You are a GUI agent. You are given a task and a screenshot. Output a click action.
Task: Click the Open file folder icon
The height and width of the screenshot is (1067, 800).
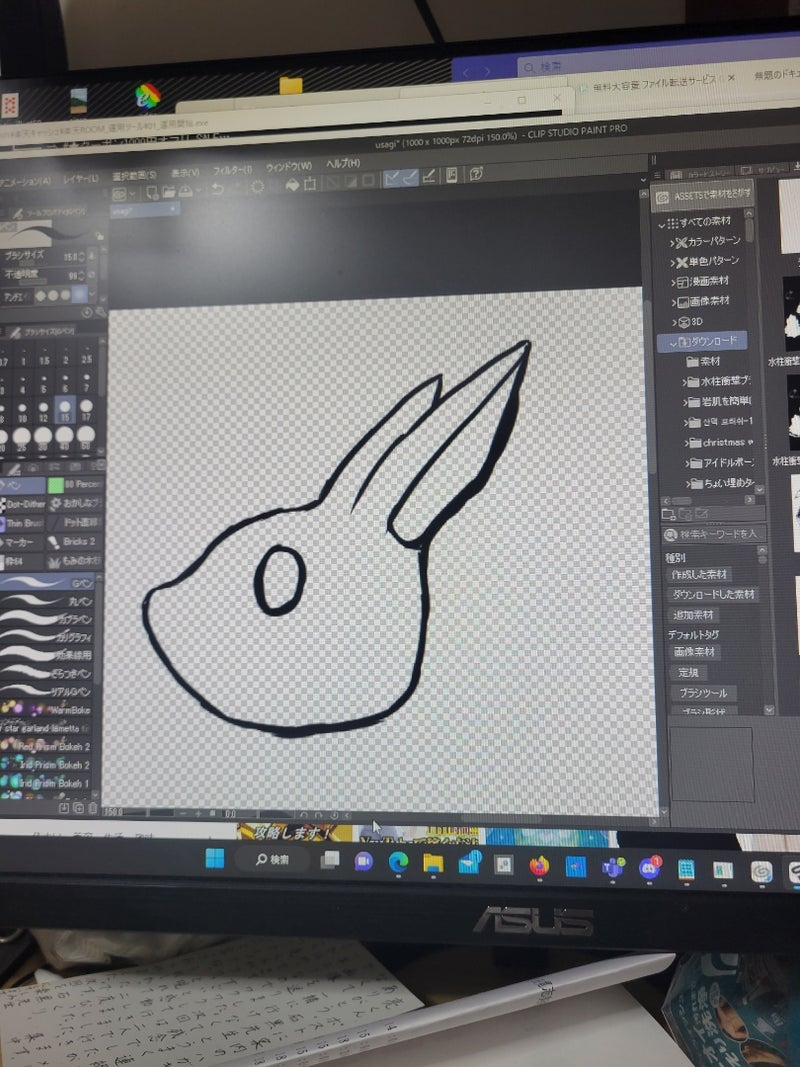[x=169, y=191]
